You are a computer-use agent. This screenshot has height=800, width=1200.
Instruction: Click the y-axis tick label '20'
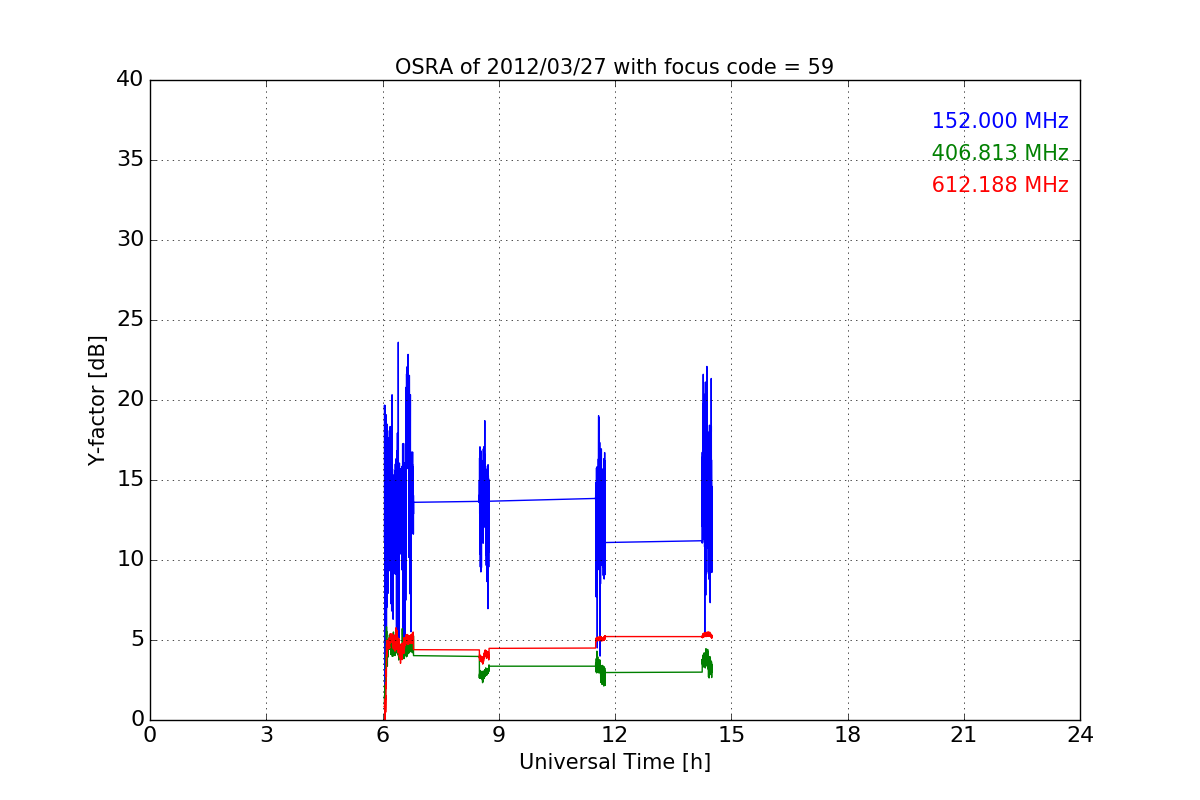[130, 400]
